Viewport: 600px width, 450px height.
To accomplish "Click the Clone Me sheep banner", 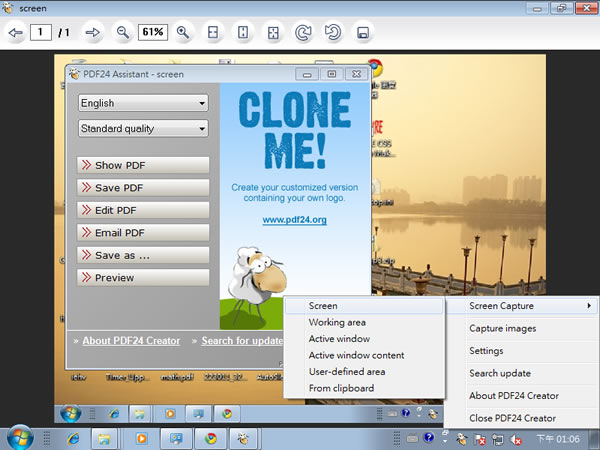I will pyautogui.click(x=295, y=206).
